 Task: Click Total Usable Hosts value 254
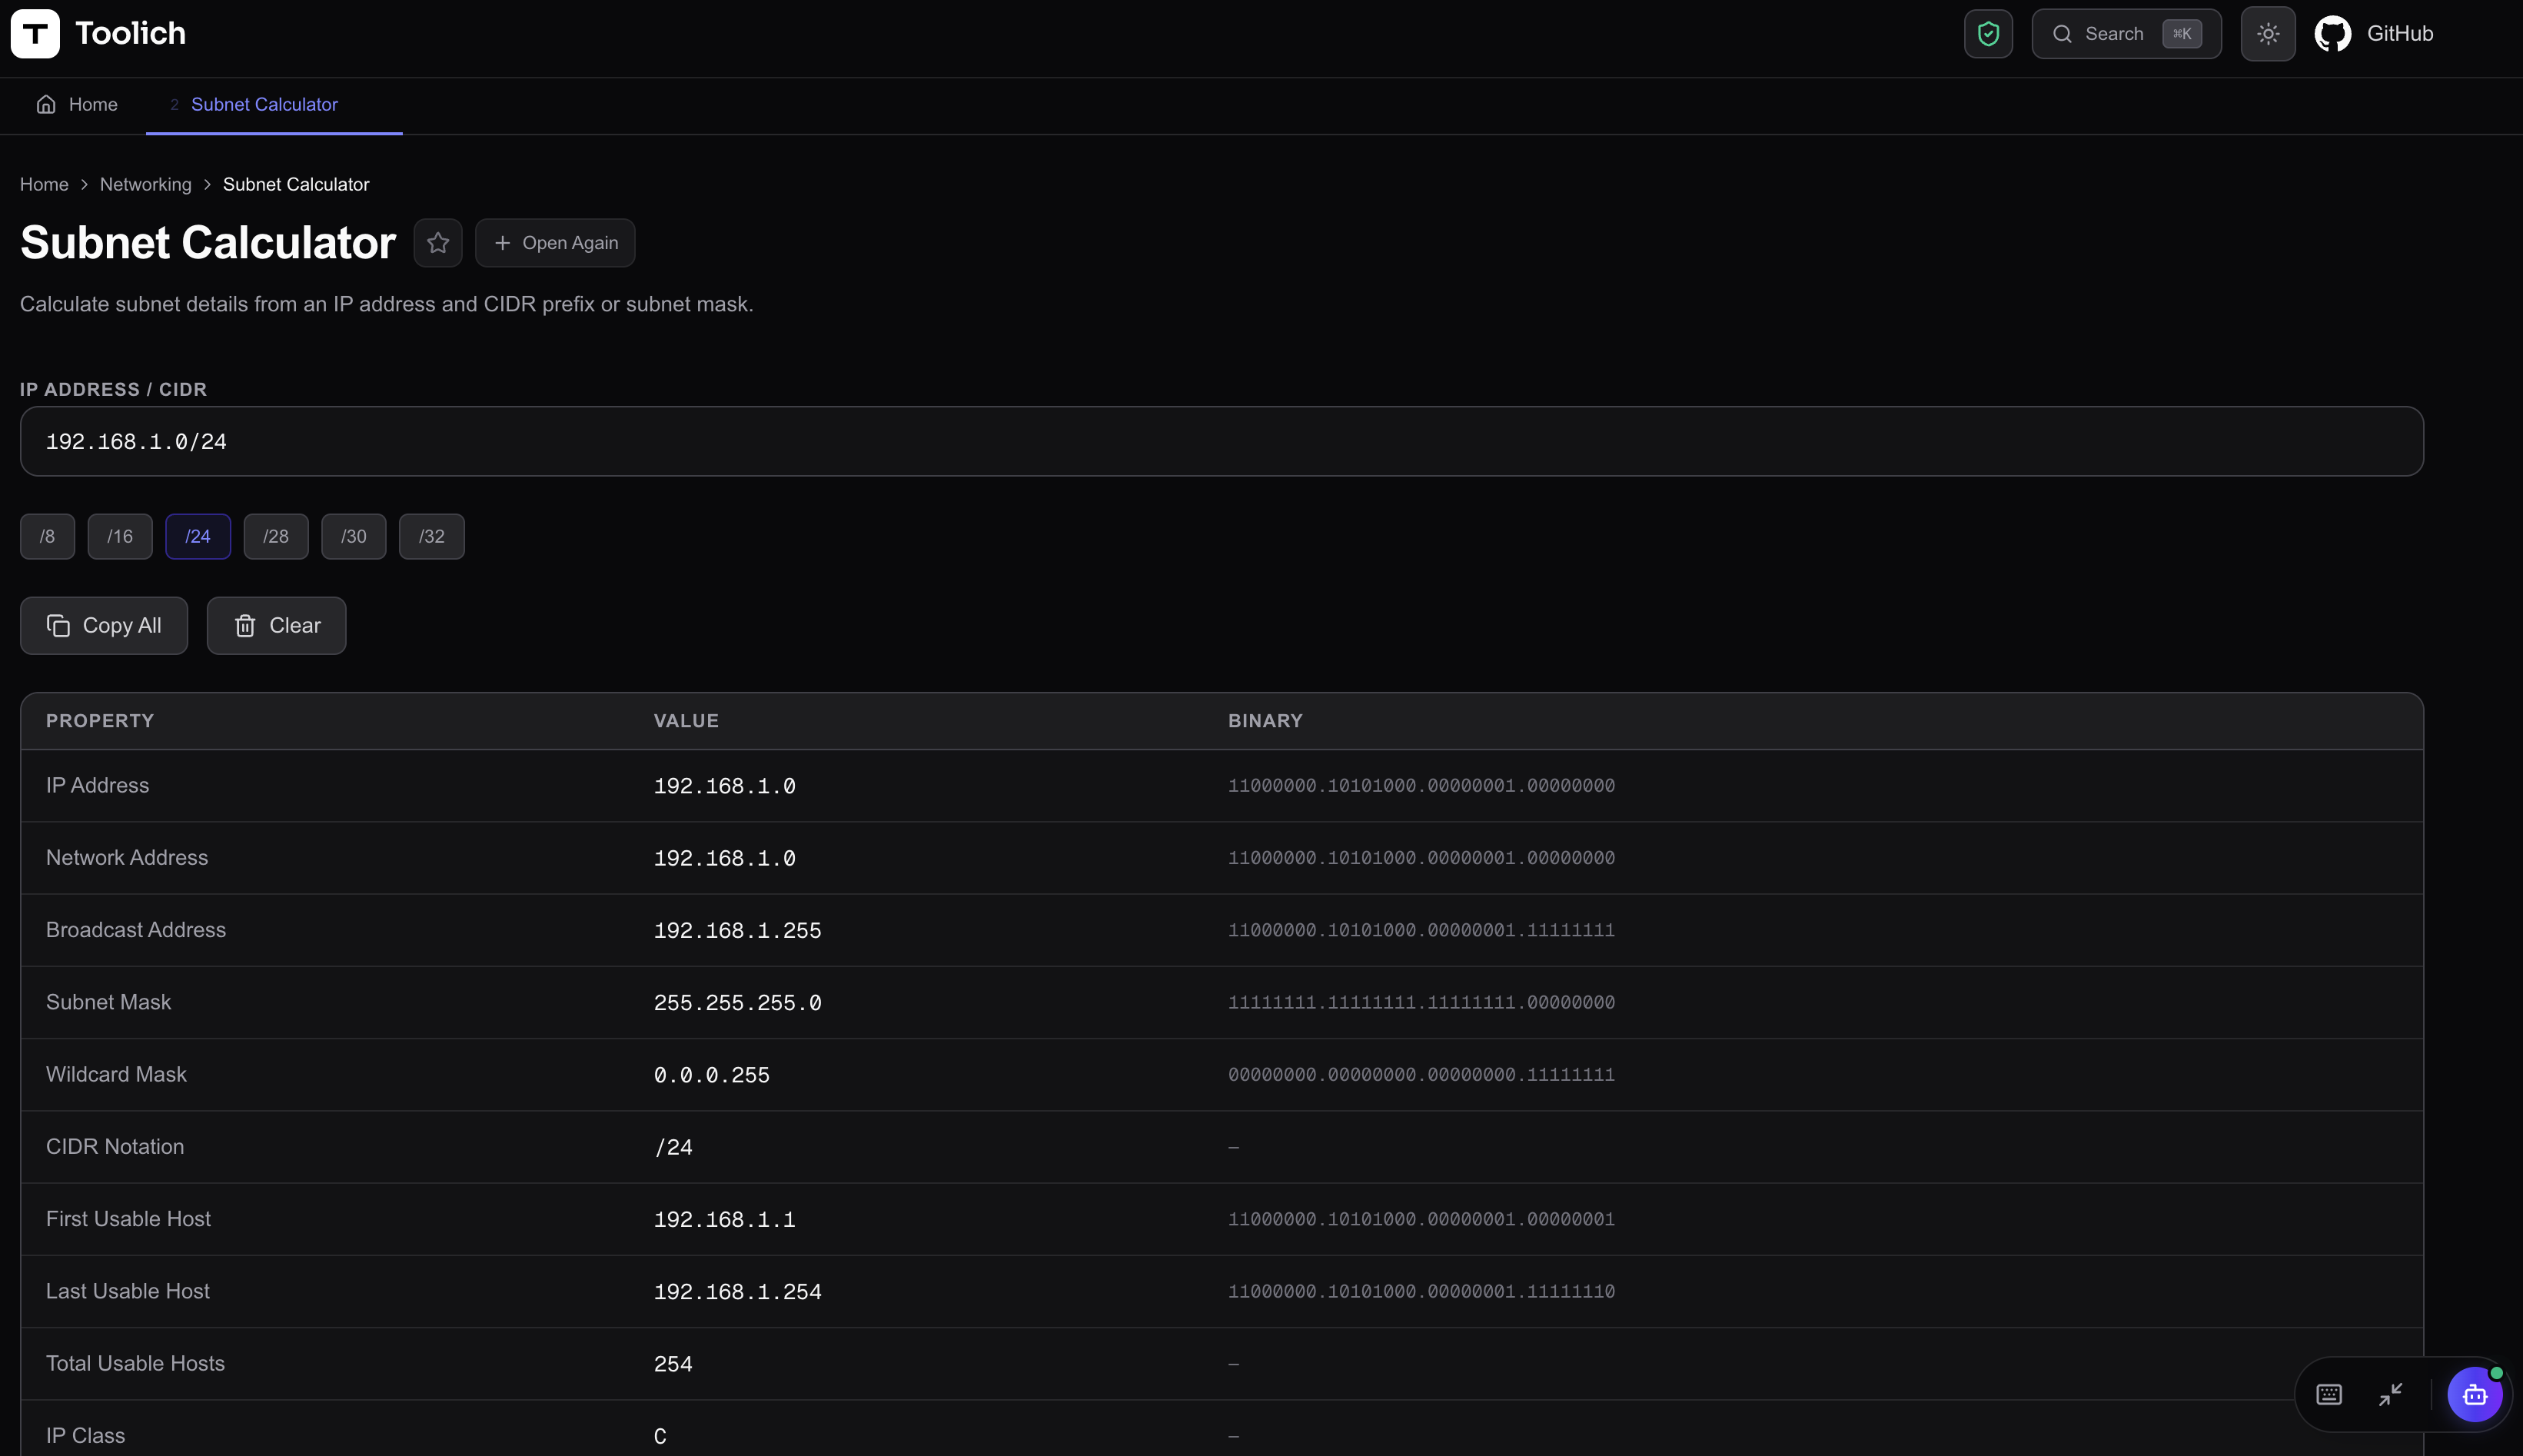click(x=673, y=1364)
